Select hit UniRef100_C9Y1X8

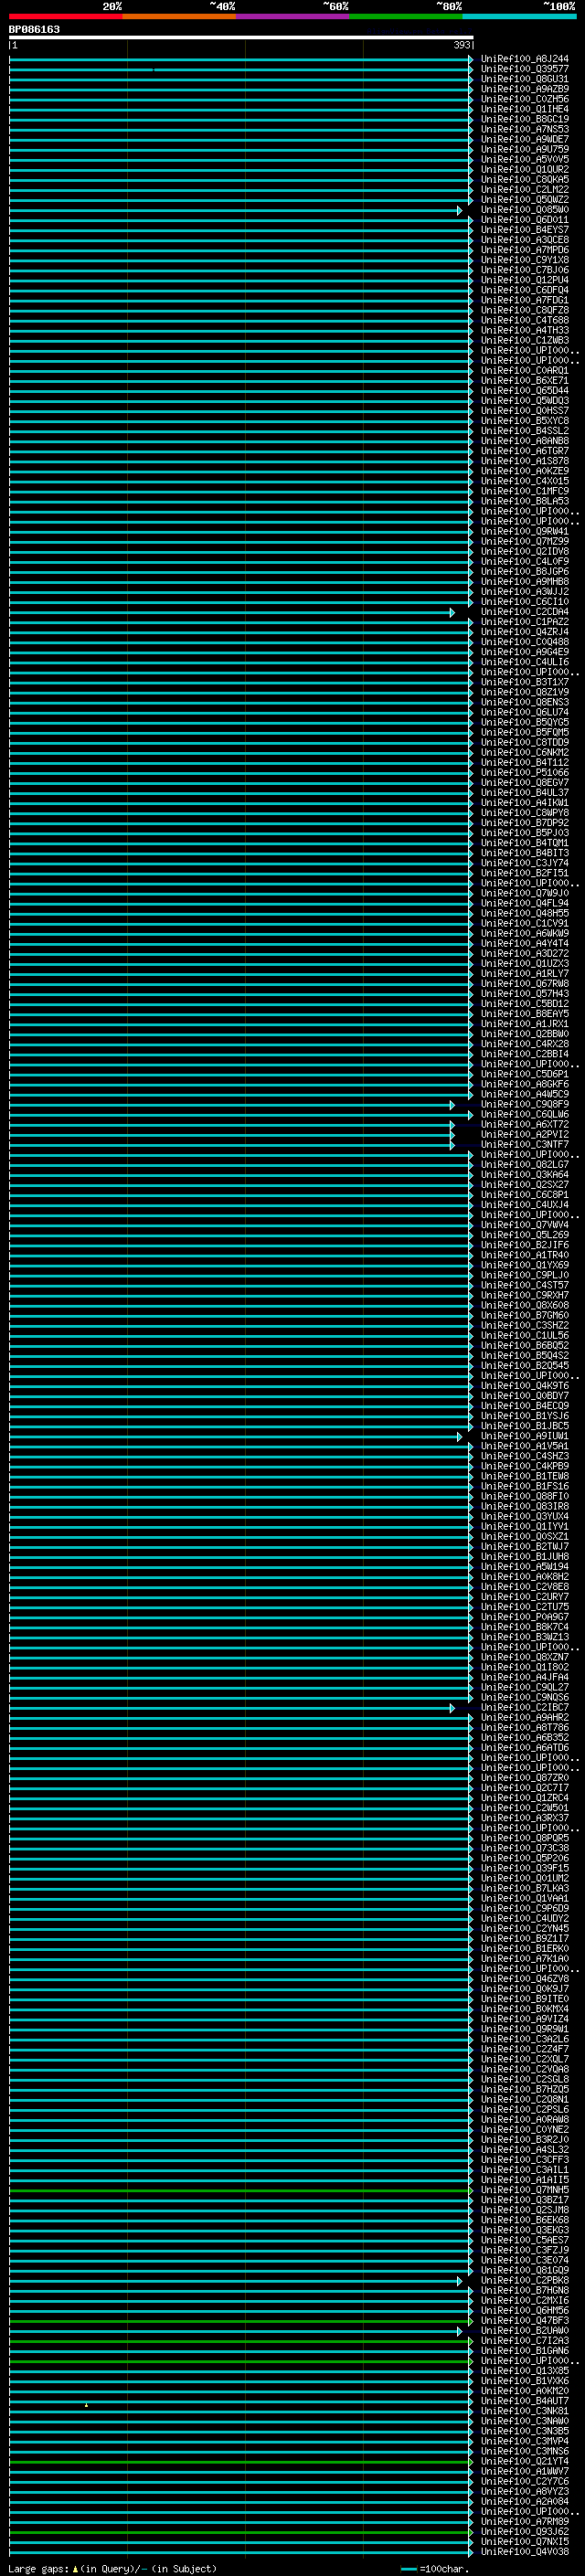(525, 260)
